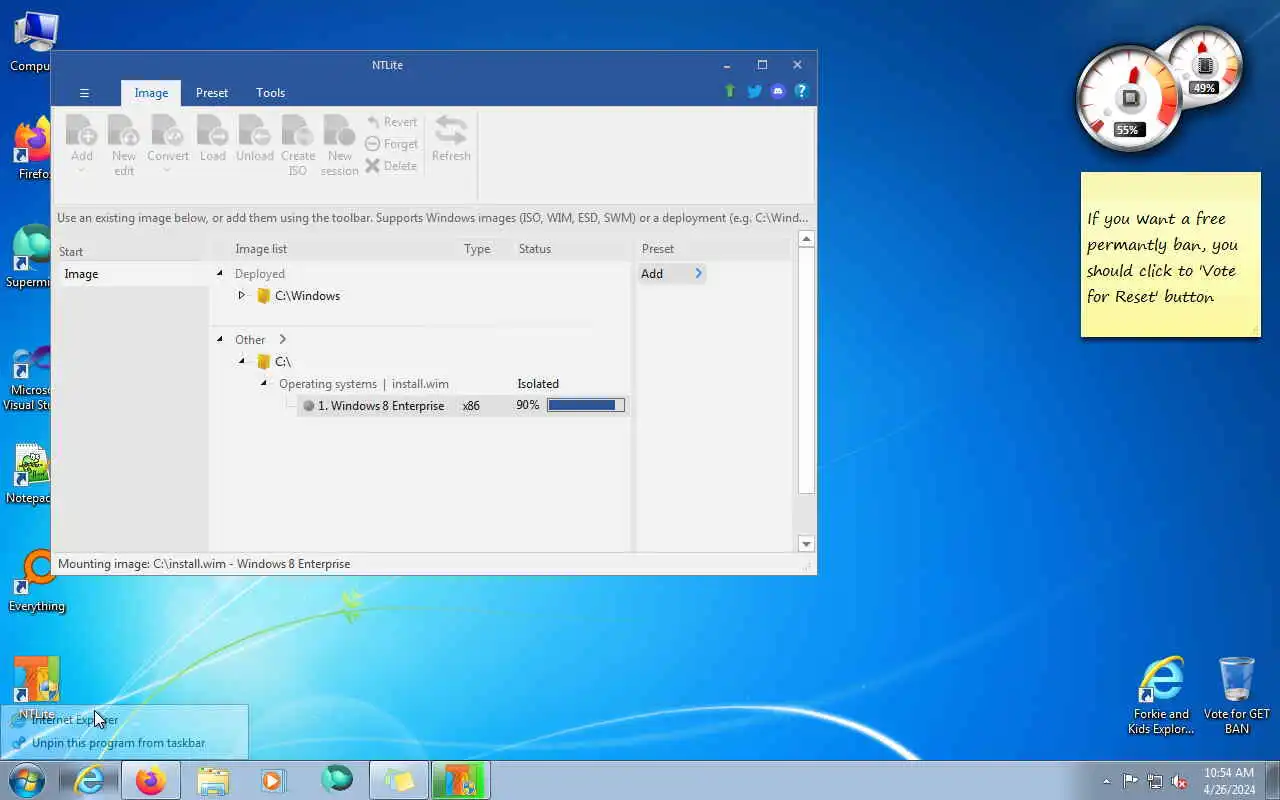
Task: Click the CPU meter gadget
Action: pyautogui.click(x=1129, y=99)
